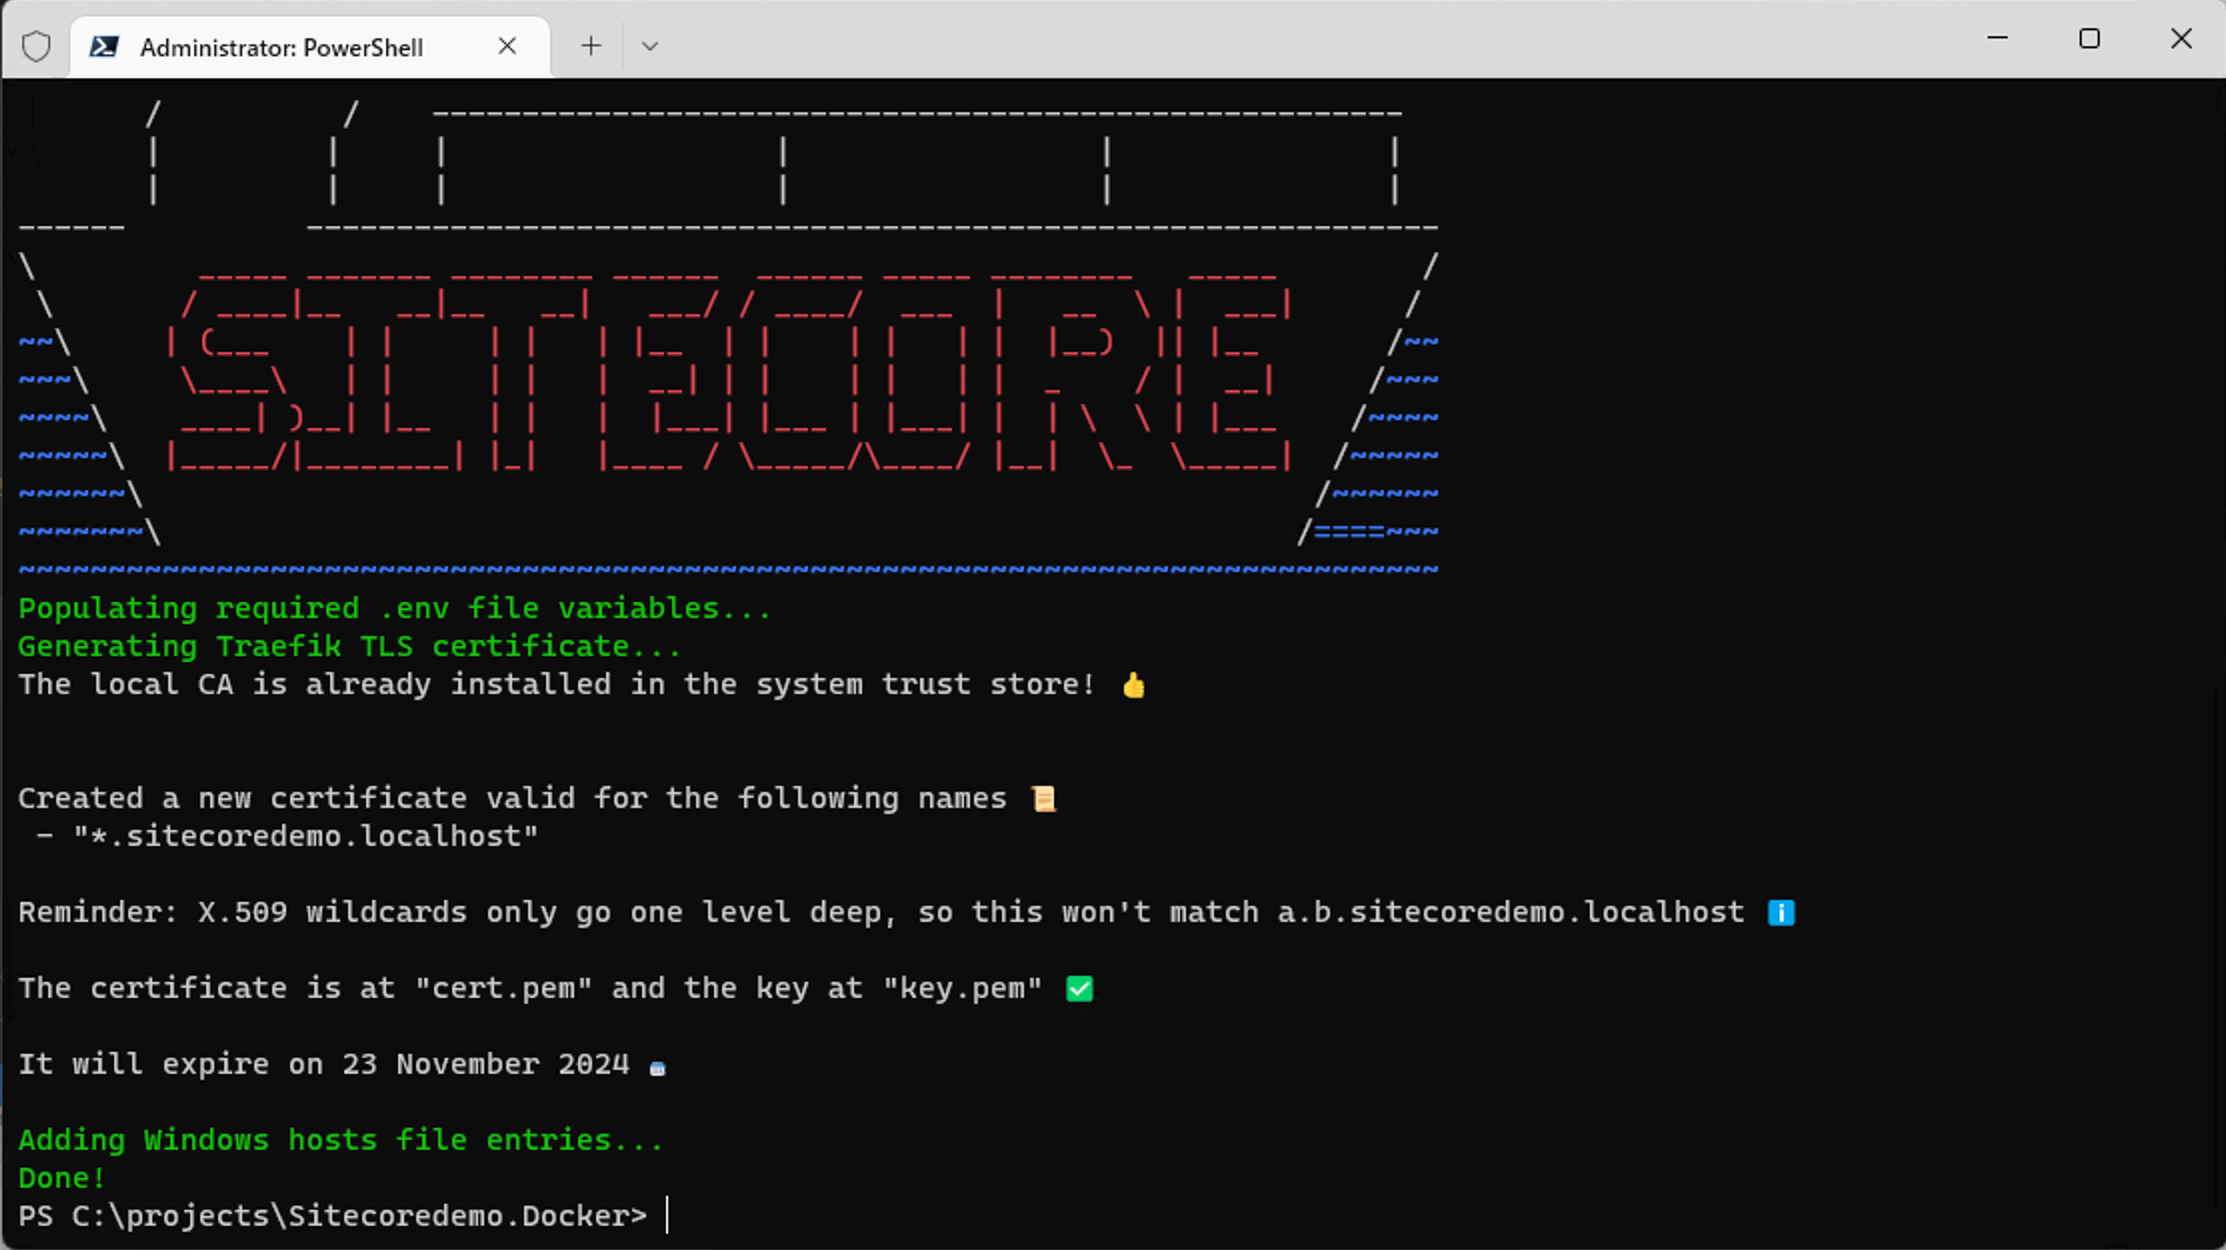
Task: Close the Administrator: PowerShell tab
Action: tap(507, 46)
